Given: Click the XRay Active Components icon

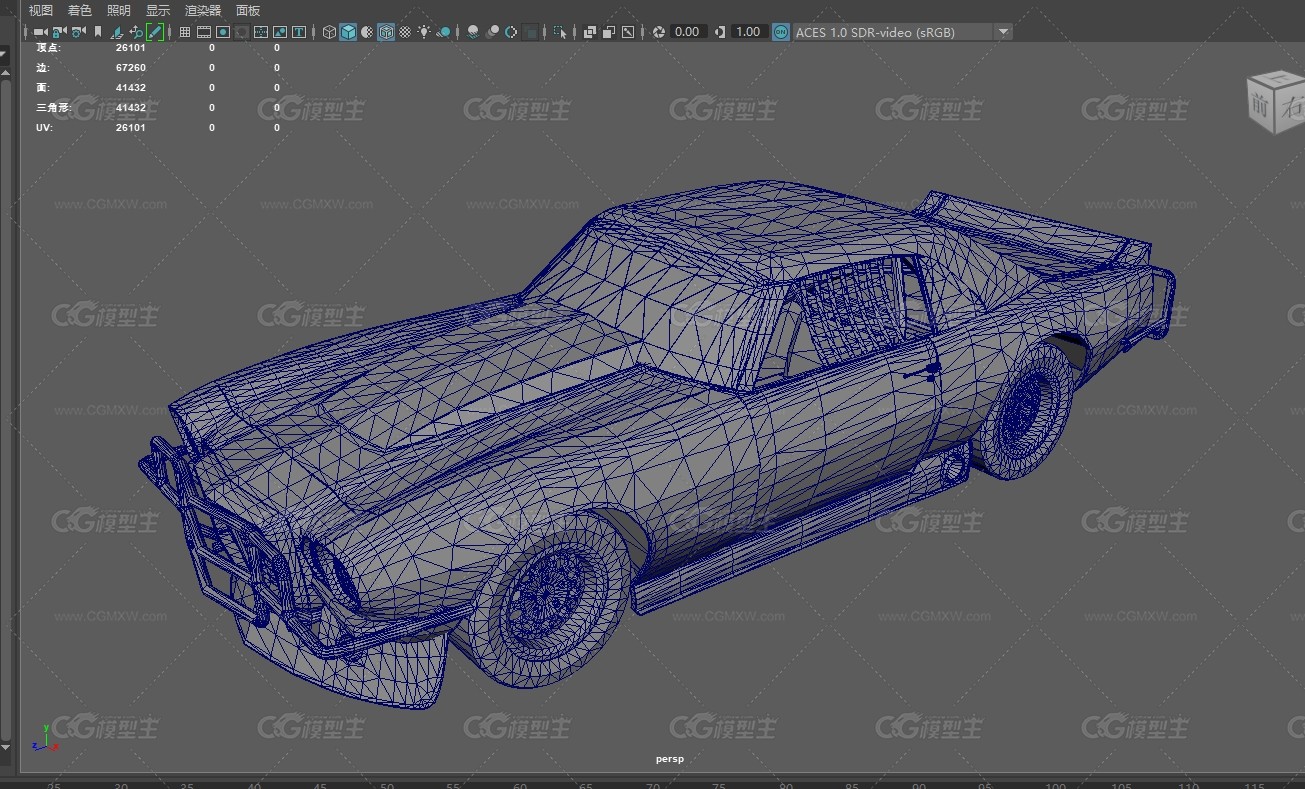Looking at the screenshot, I should [x=608, y=32].
